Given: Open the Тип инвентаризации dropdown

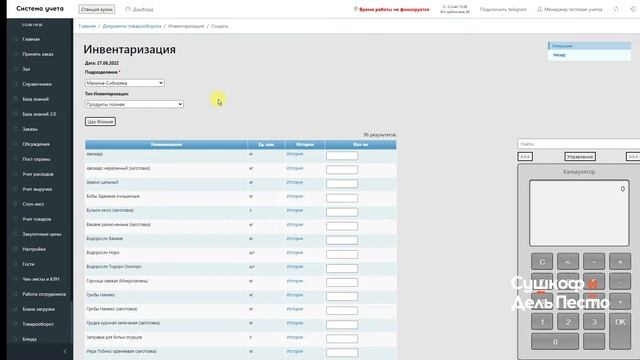Looking at the screenshot, I should [x=134, y=104].
